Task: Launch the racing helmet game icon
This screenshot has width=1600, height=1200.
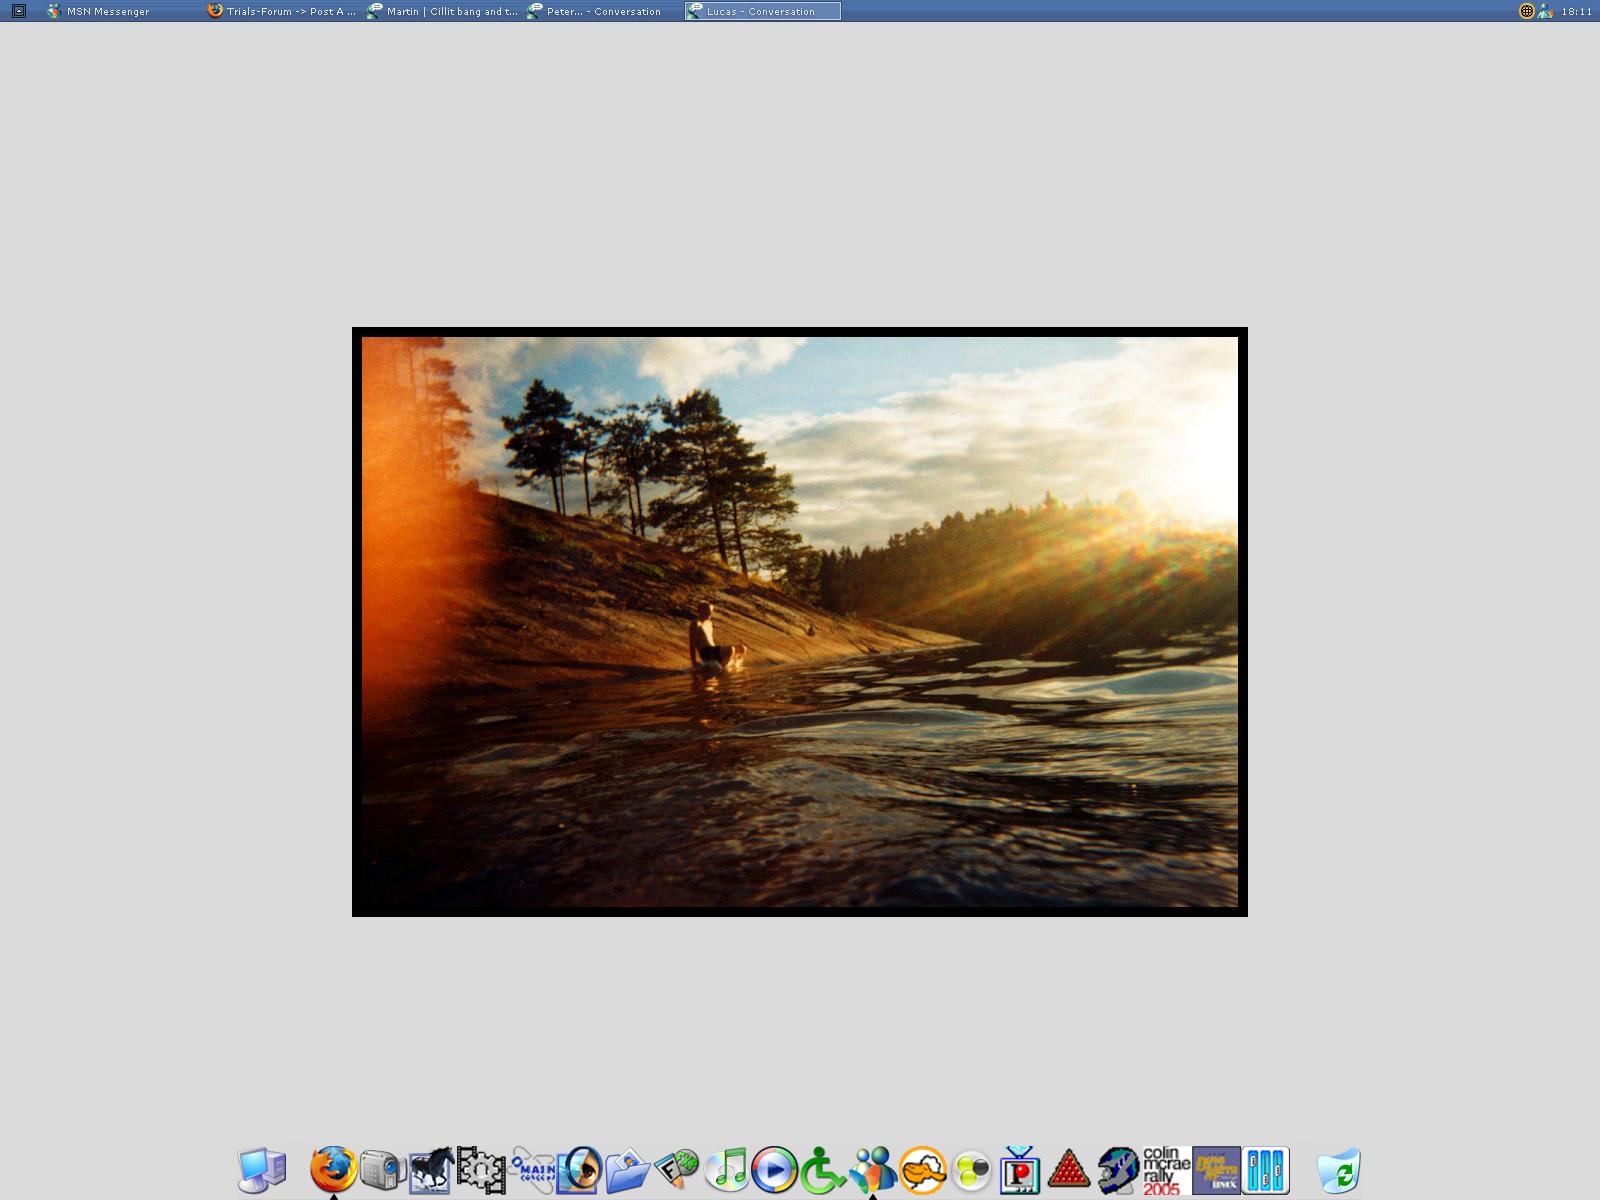Action: pyautogui.click(x=1118, y=1170)
